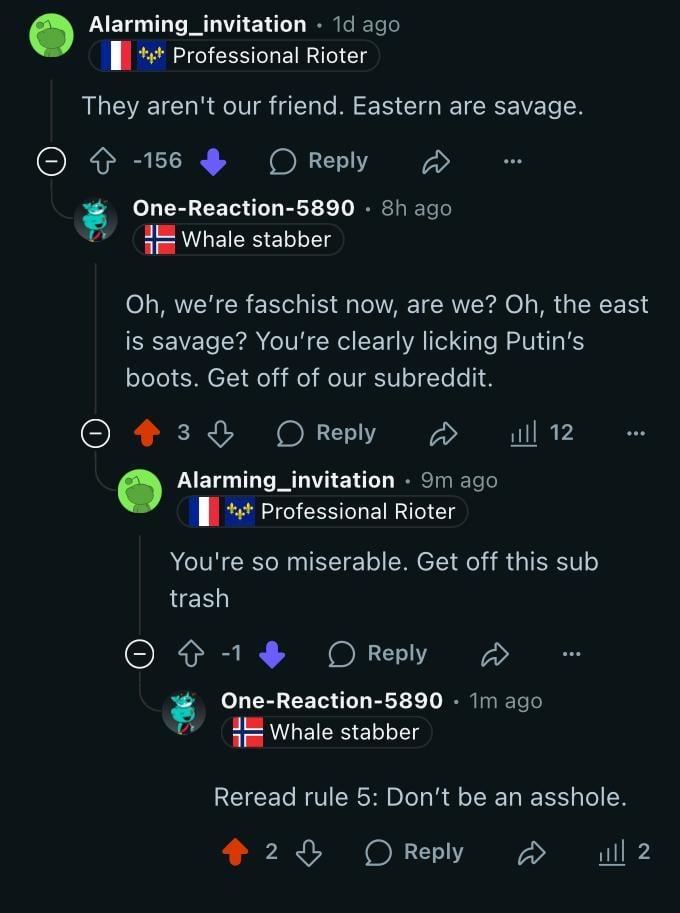The width and height of the screenshot is (680, 913).
Task: Open the overflow menu next to 12 views
Action: pyautogui.click(x=635, y=432)
